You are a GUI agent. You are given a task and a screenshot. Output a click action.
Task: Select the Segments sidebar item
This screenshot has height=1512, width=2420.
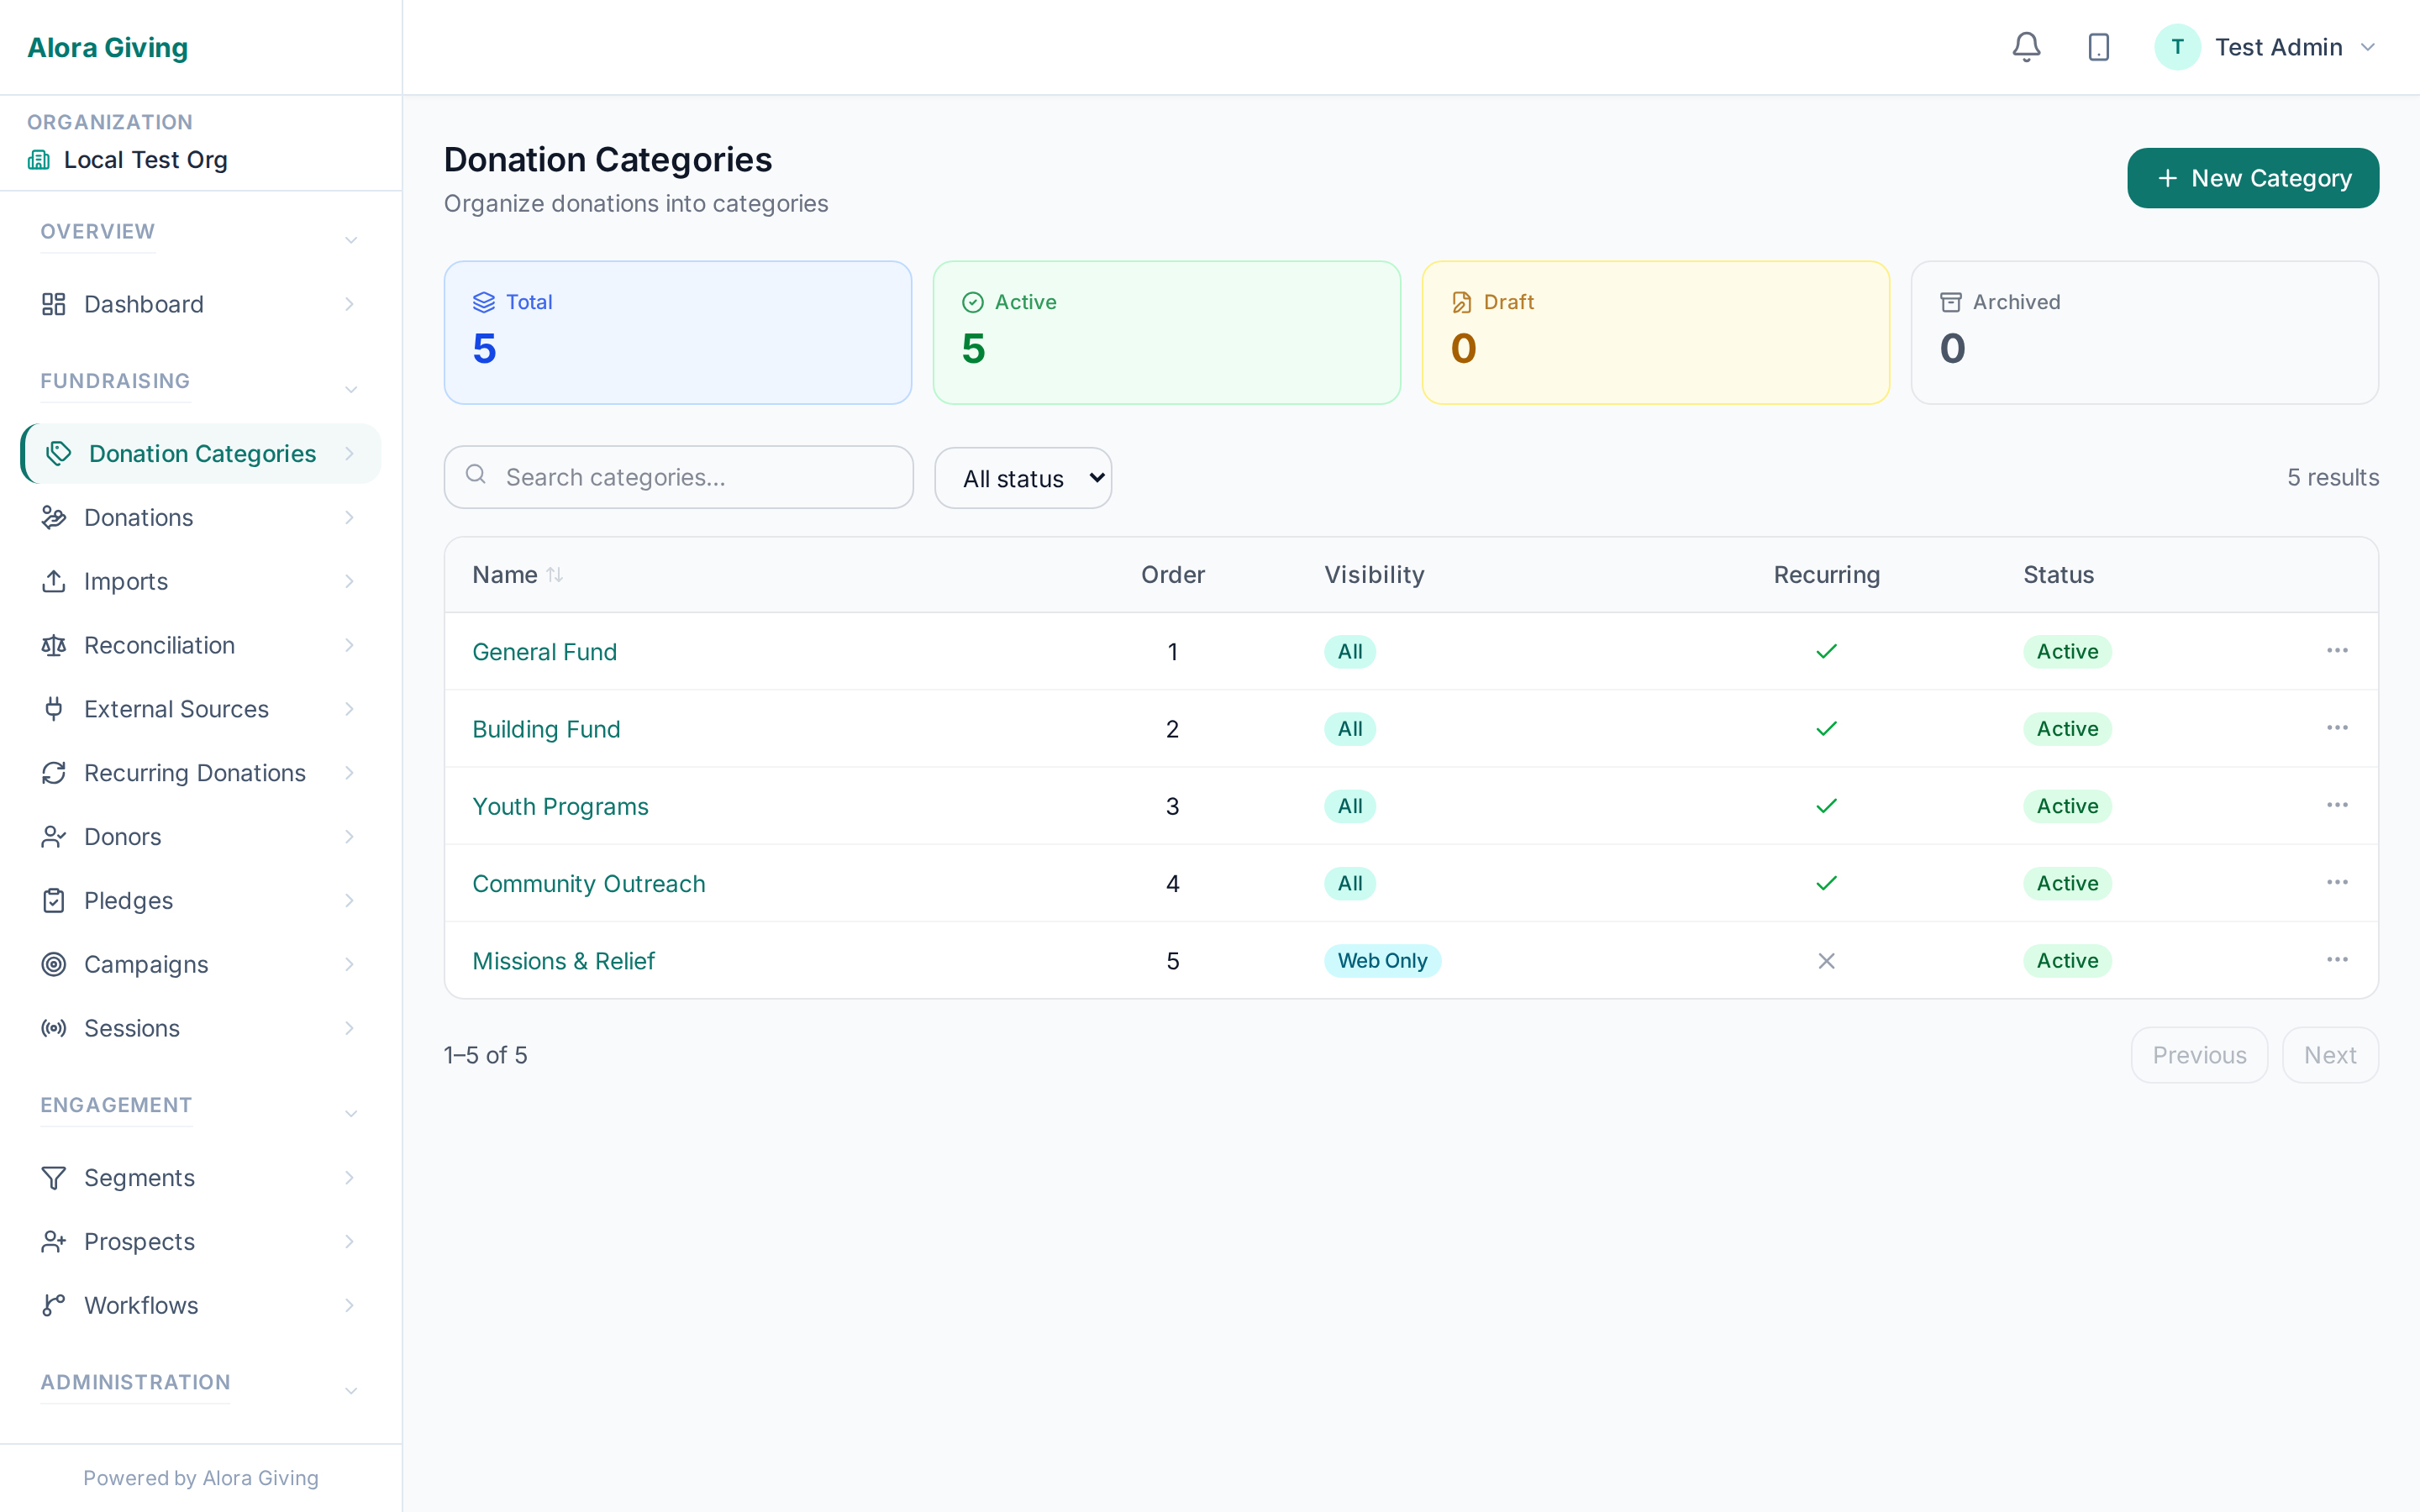point(139,1177)
